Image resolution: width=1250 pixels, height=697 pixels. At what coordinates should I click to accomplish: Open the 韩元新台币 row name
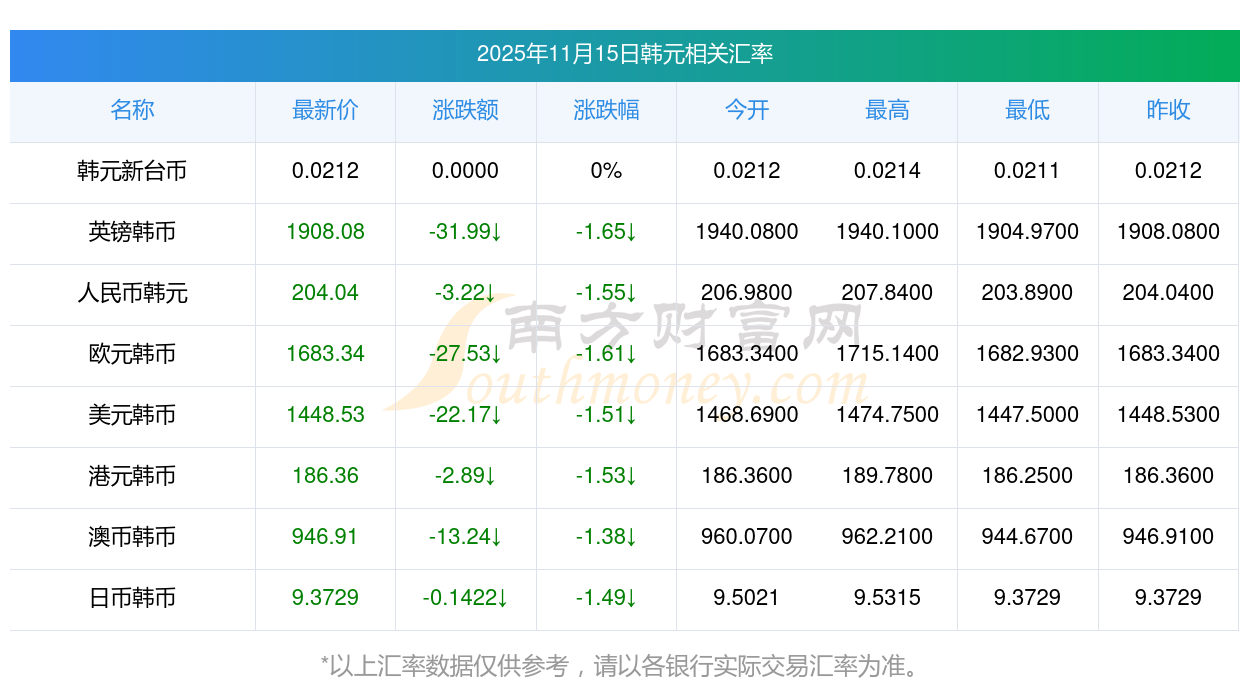click(x=132, y=171)
